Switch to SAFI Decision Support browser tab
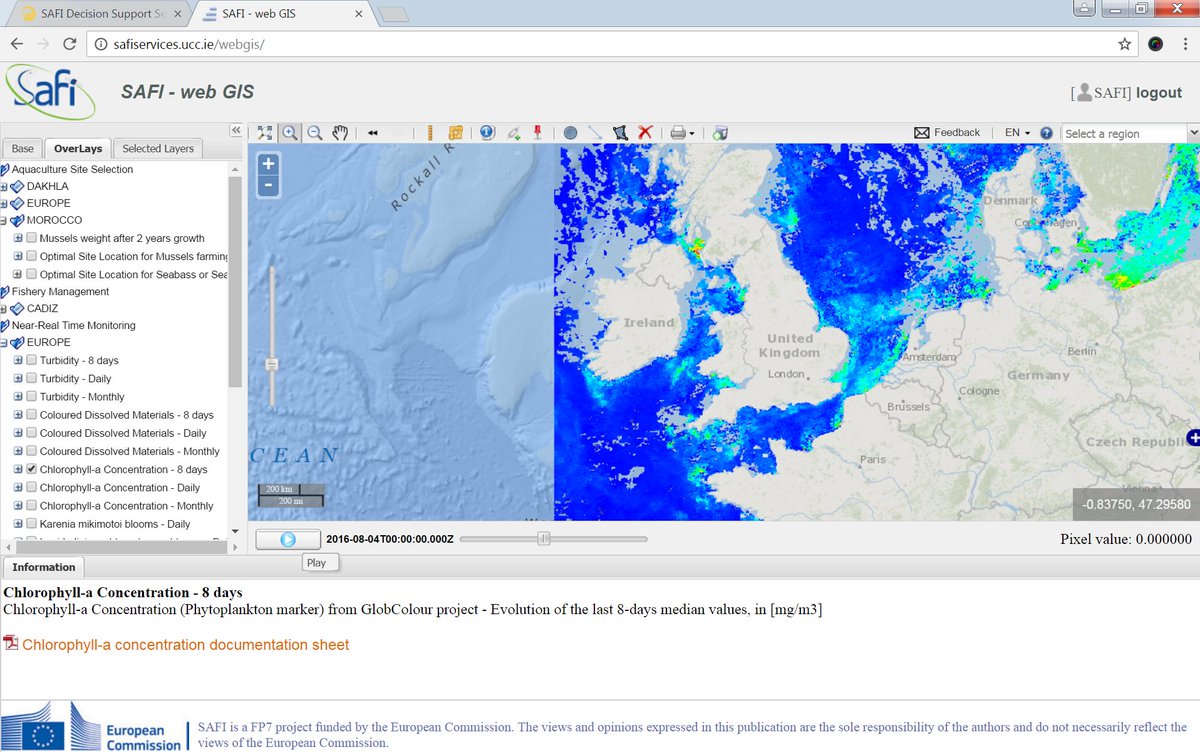The image size is (1200, 752). 98,14
